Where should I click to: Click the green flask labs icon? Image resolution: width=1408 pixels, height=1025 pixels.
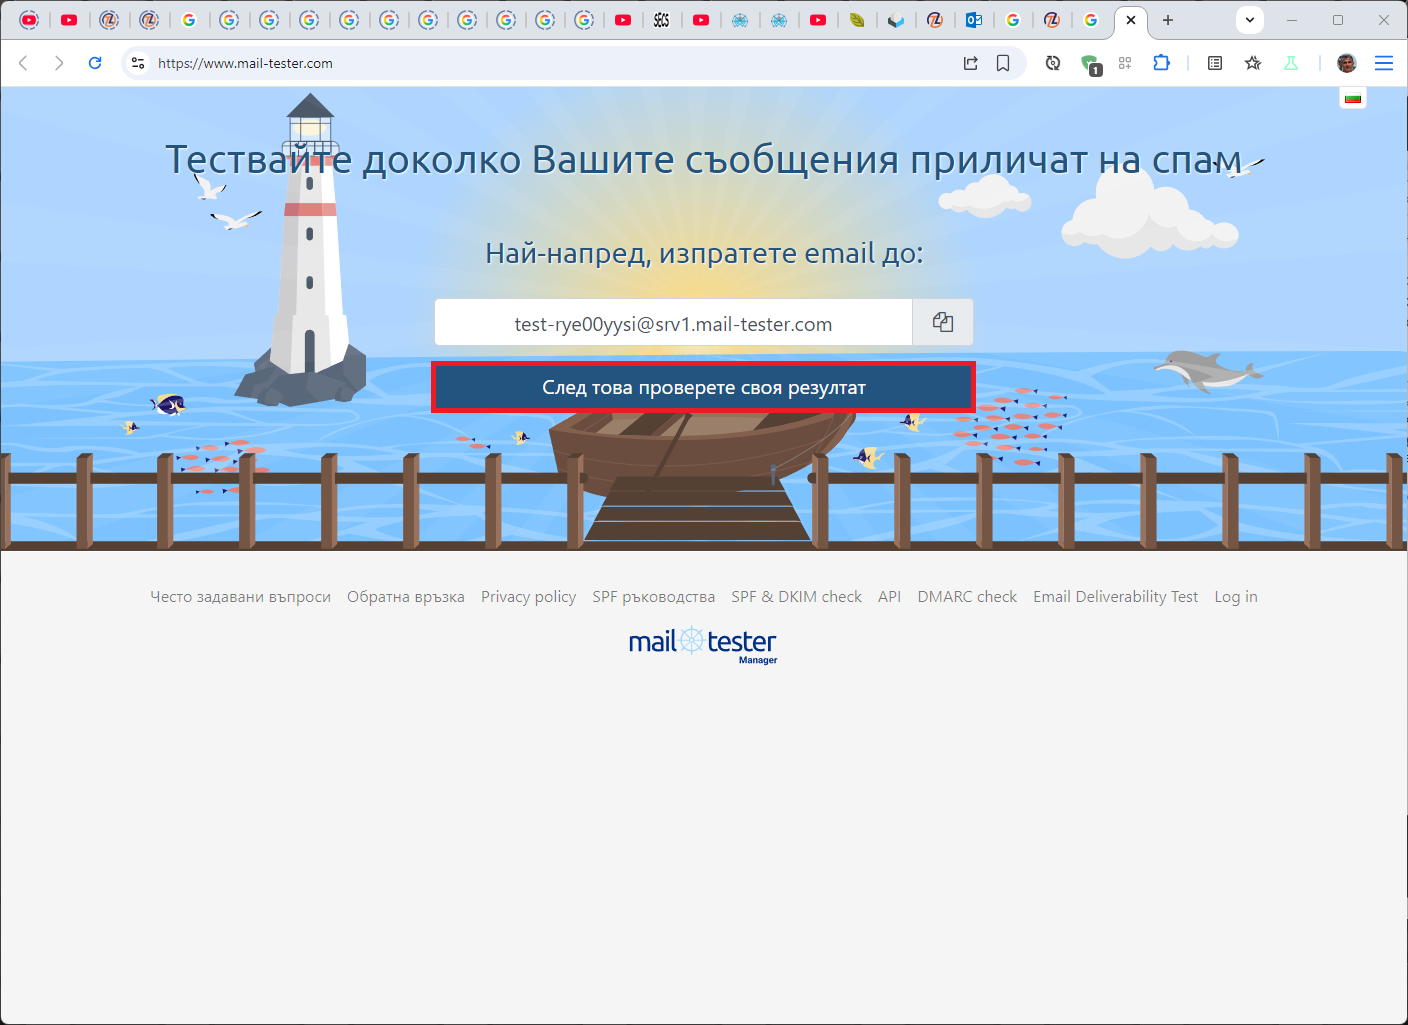(1291, 63)
